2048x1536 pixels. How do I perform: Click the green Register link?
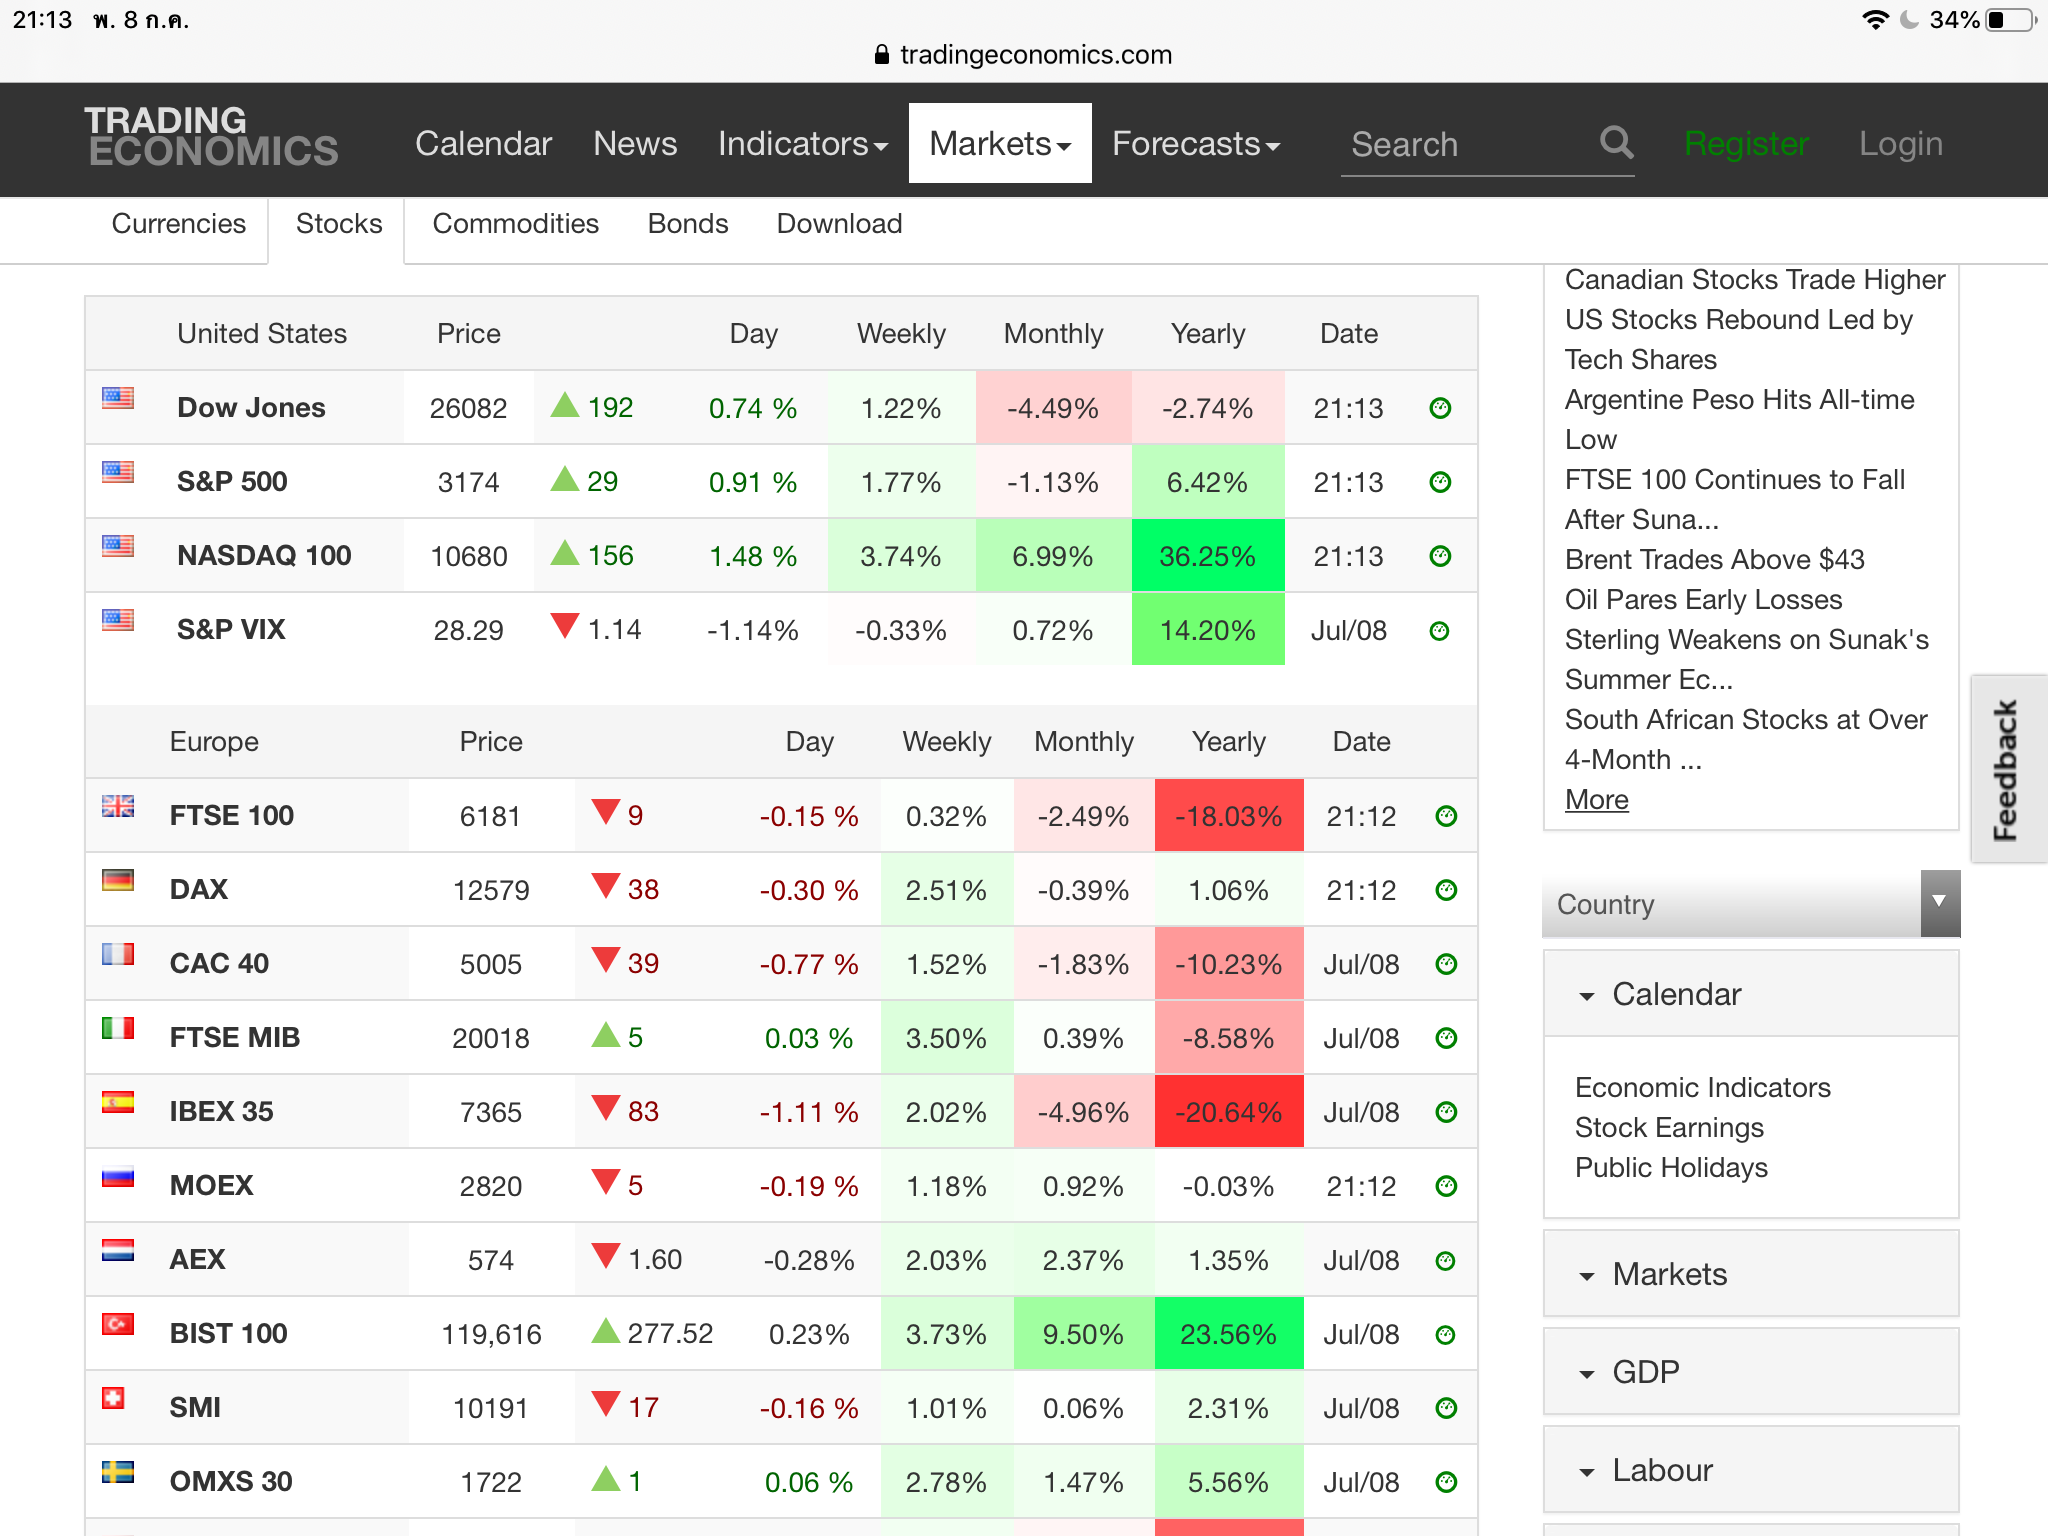[x=1746, y=144]
